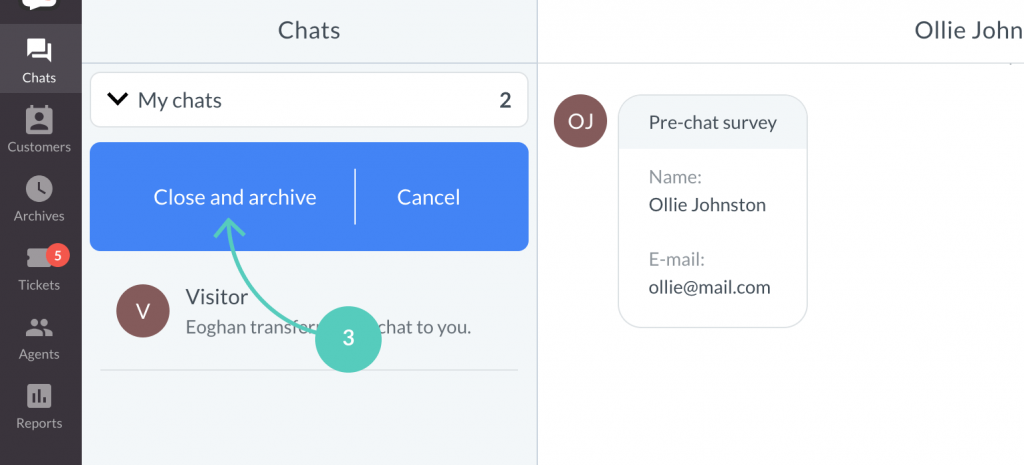Viewport: 1024px width, 465px height.
Task: Click the LiveChat logo at top of sidebar
Action: pos(39,5)
